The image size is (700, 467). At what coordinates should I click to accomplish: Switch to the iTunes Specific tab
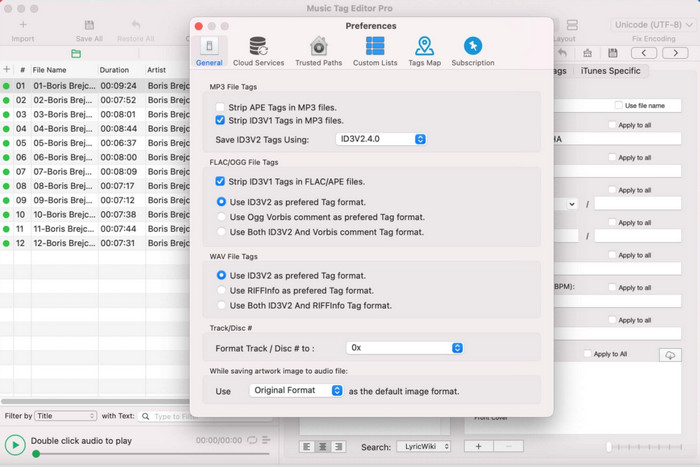[x=610, y=71]
